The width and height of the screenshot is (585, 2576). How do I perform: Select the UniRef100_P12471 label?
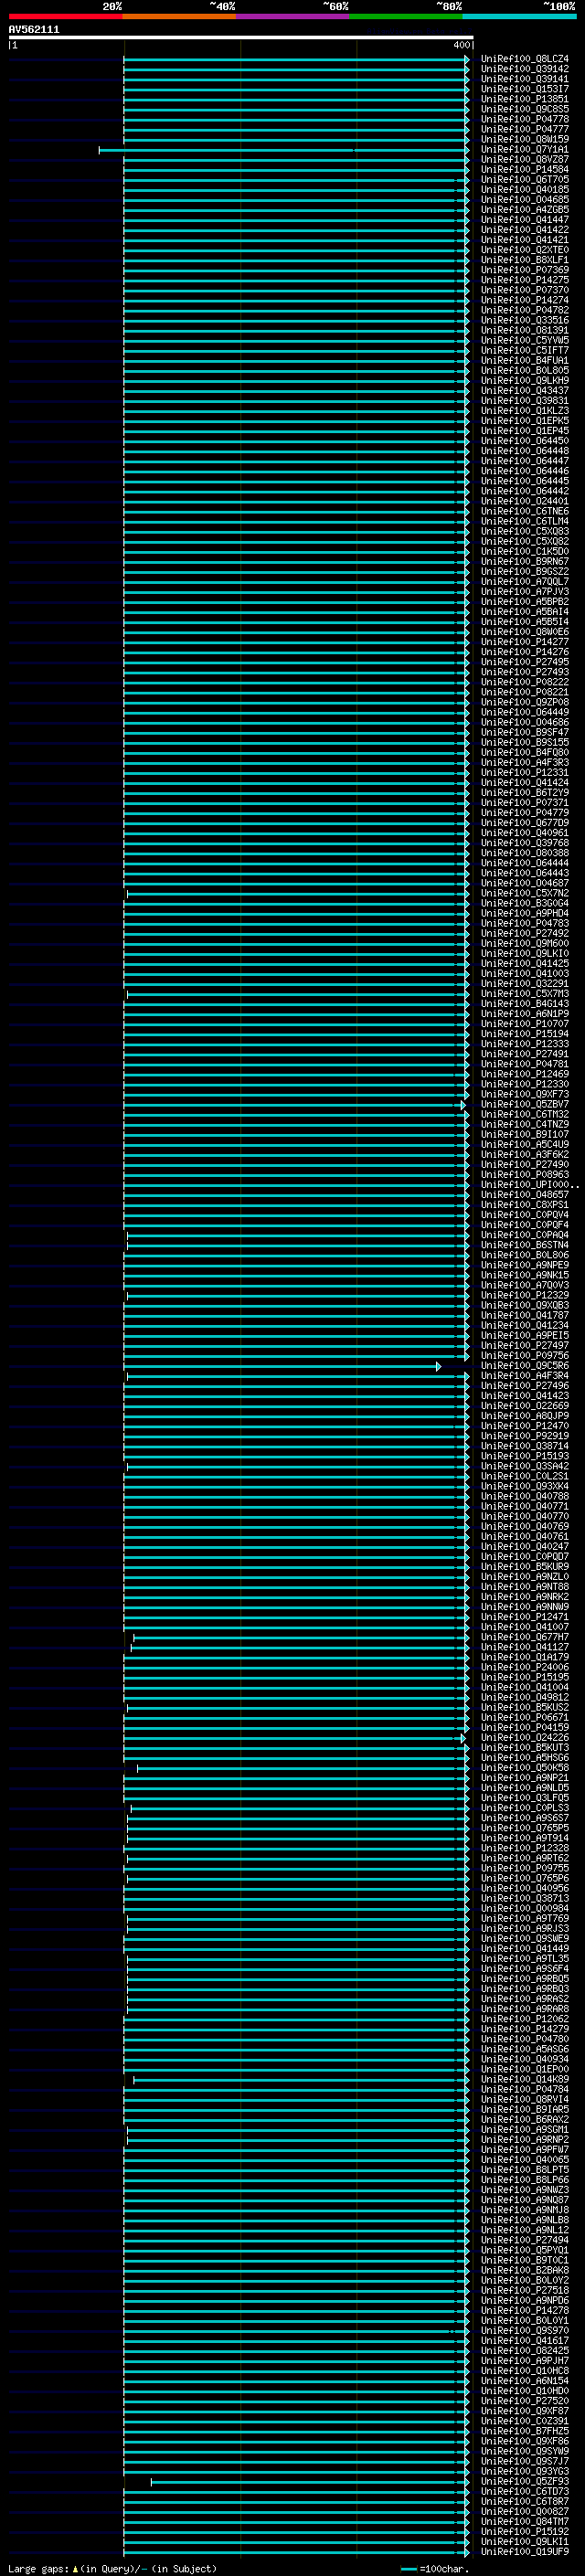click(524, 1618)
